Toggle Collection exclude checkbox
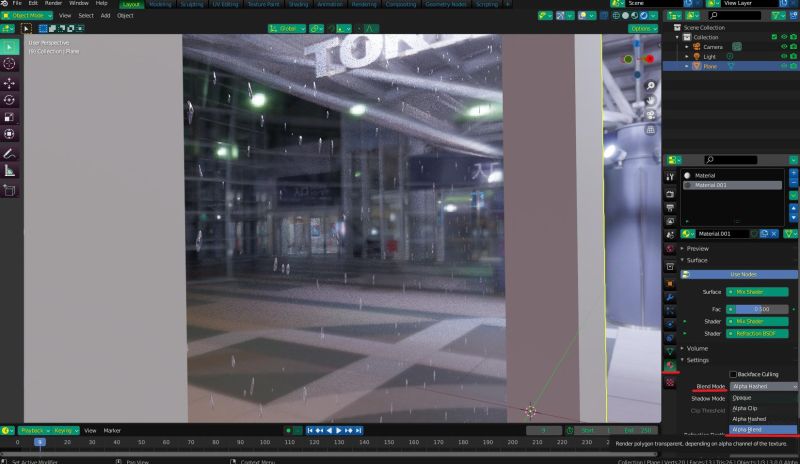 (774, 37)
